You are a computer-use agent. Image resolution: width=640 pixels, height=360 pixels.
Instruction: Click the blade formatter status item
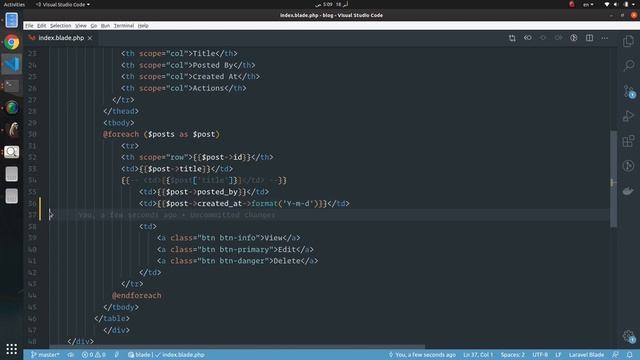[x=166, y=355]
